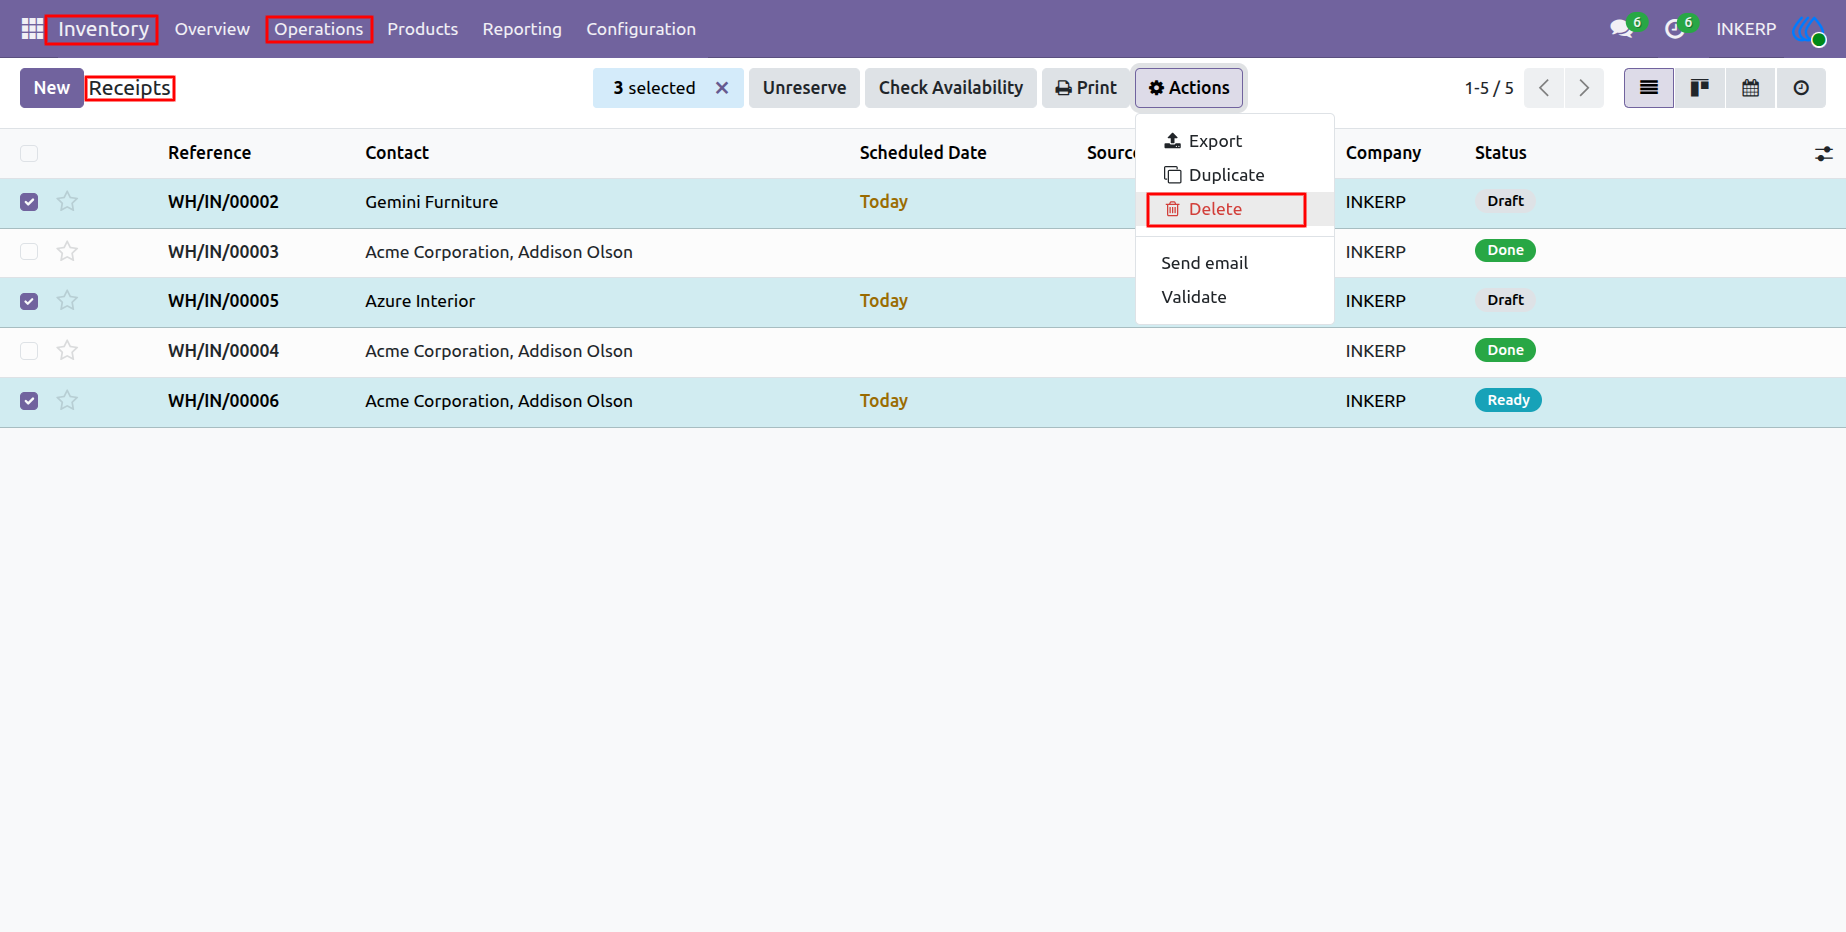Switch to list view
1846x932 pixels.
pos(1649,88)
